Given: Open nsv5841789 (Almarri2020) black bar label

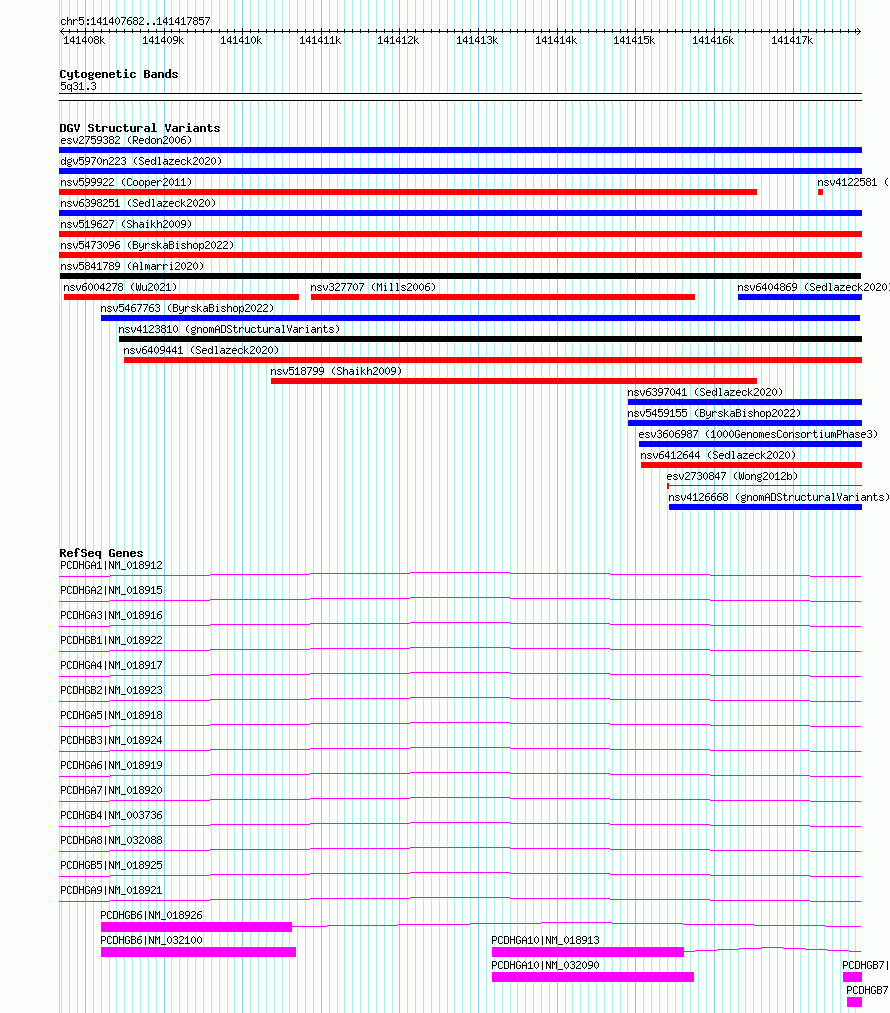Looking at the screenshot, I should [132, 266].
